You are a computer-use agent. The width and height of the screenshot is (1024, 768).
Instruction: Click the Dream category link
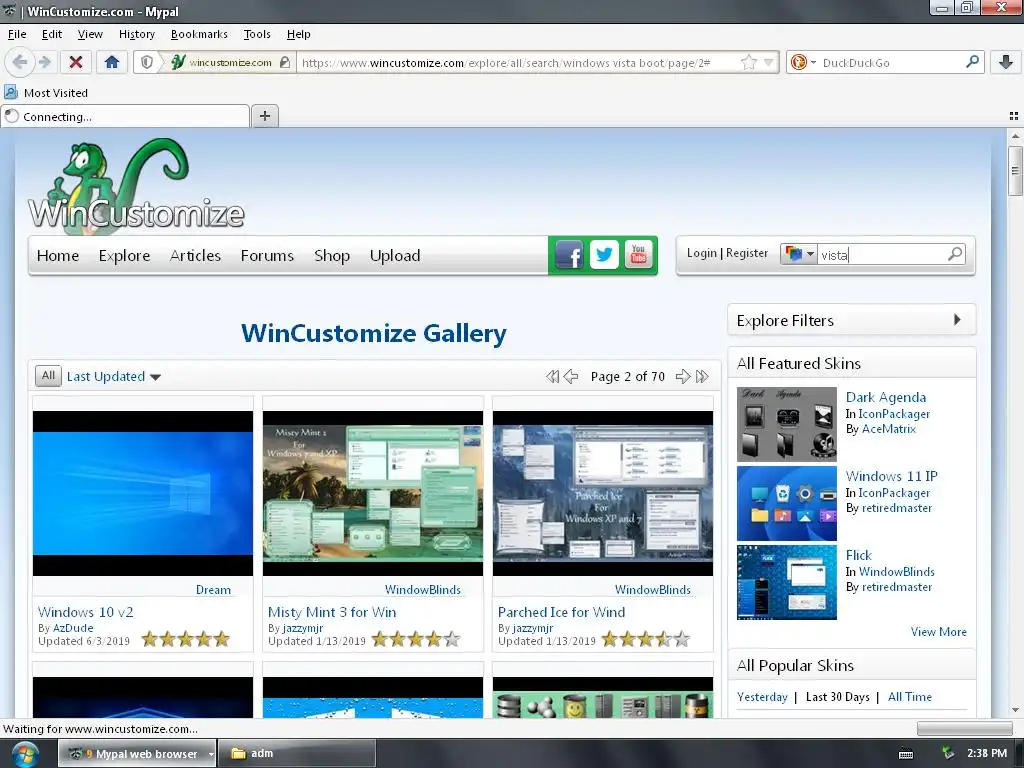tap(213, 590)
